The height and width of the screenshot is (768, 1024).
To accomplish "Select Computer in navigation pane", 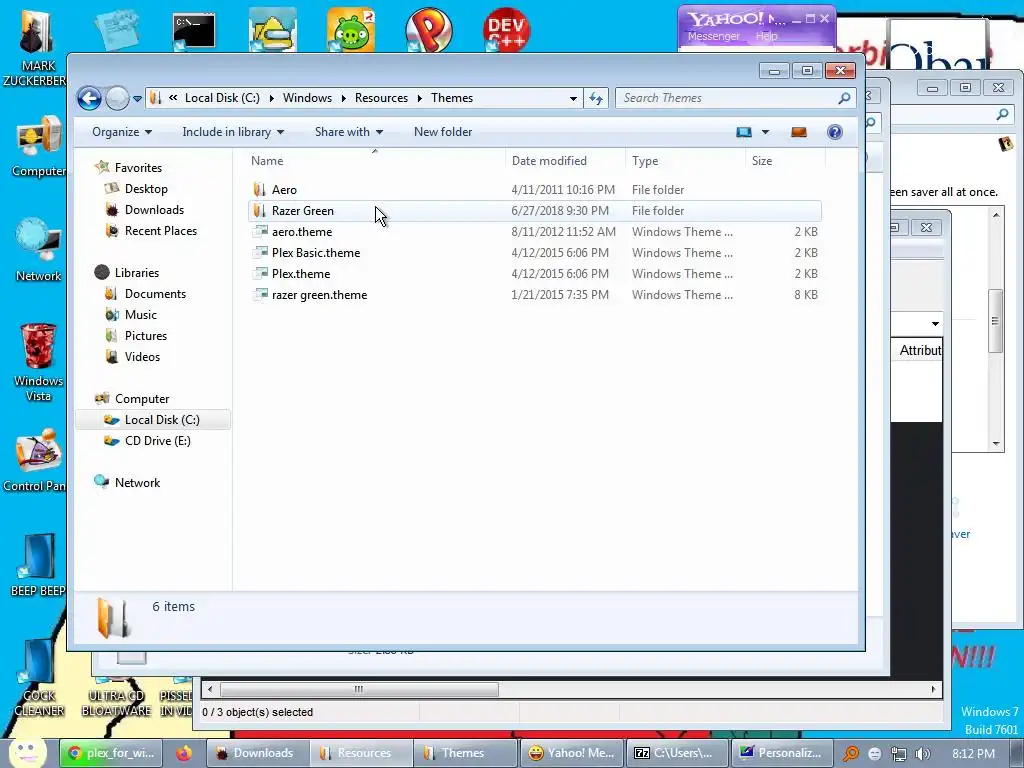I will [x=142, y=399].
